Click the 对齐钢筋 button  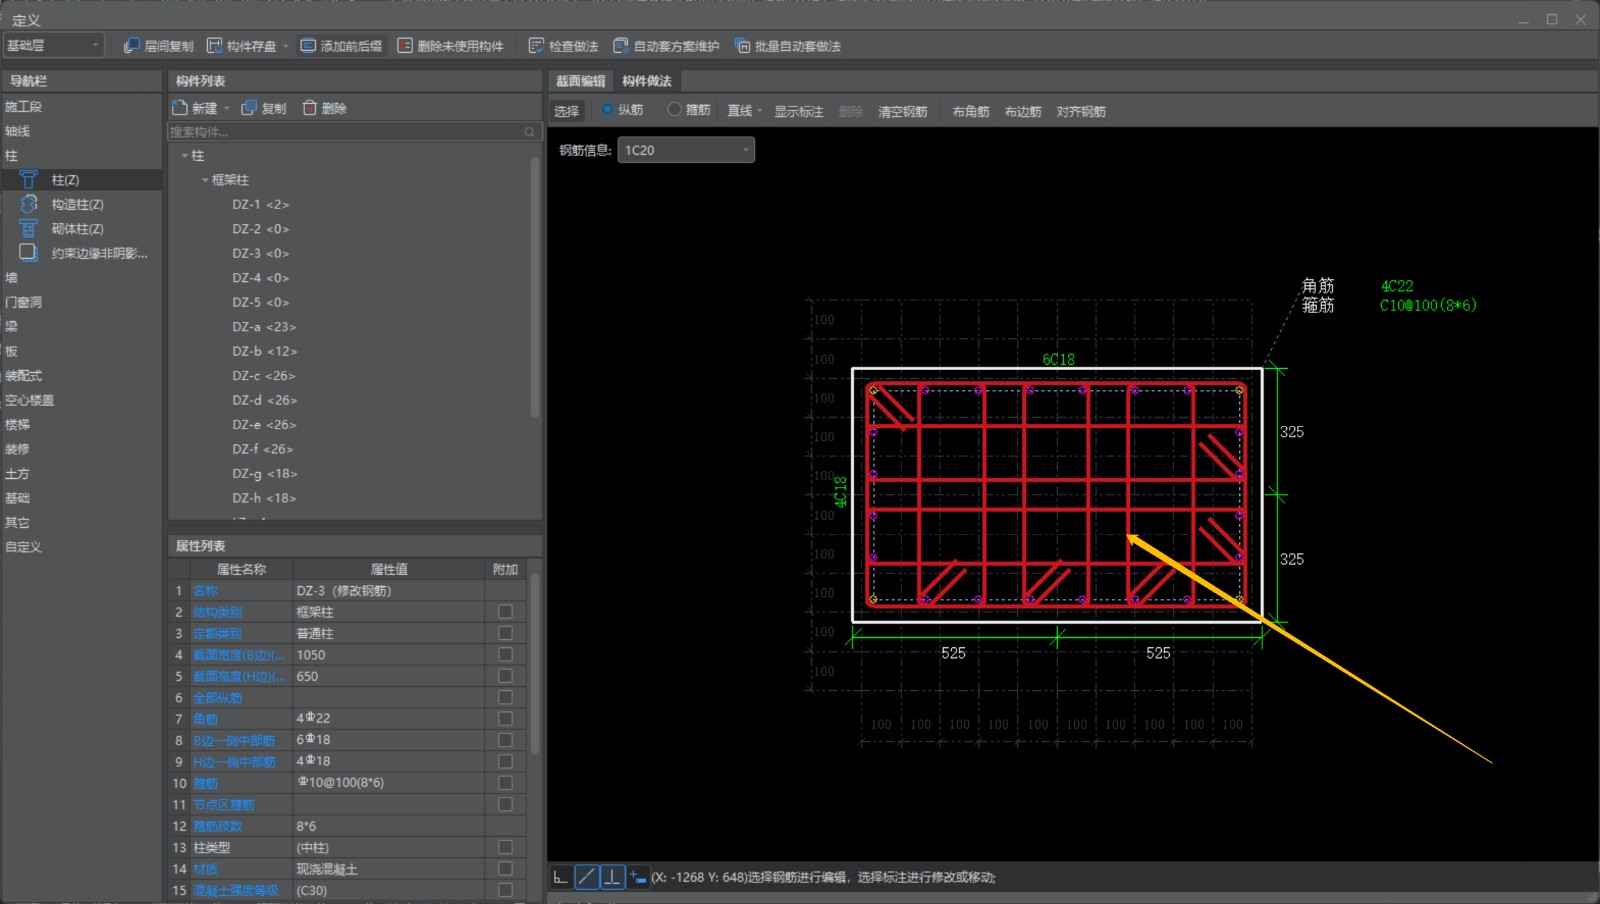click(1081, 111)
